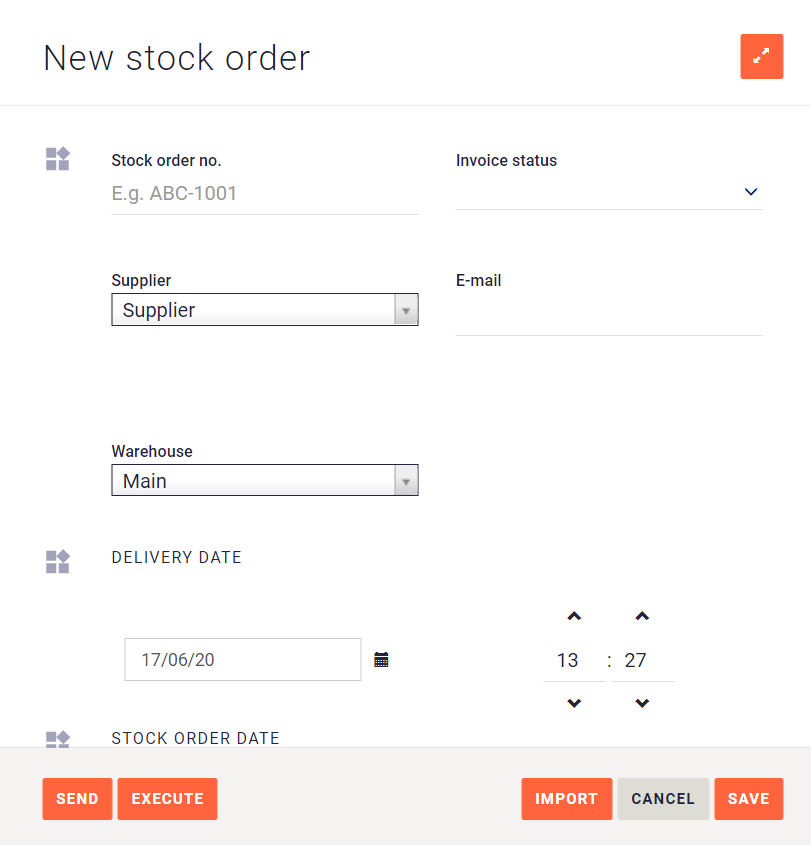Save the stock order
The image size is (811, 845).
pos(748,798)
